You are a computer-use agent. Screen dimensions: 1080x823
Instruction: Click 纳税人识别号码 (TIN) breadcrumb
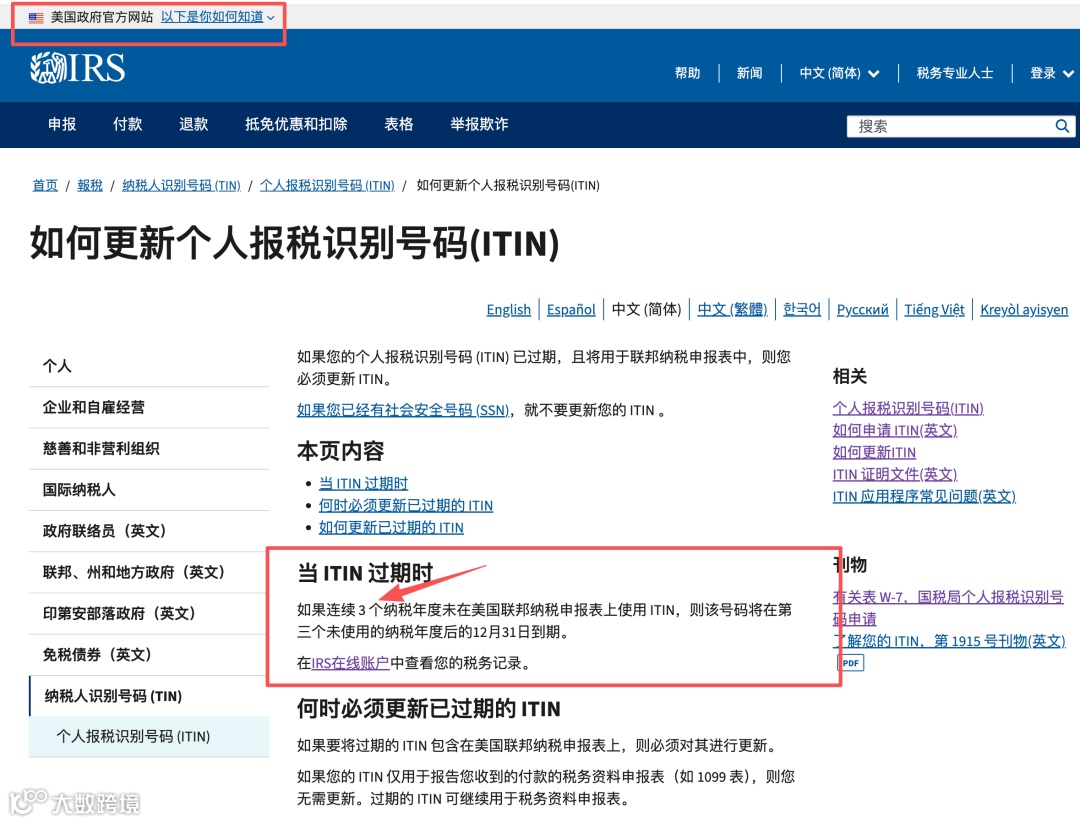pyautogui.click(x=181, y=185)
